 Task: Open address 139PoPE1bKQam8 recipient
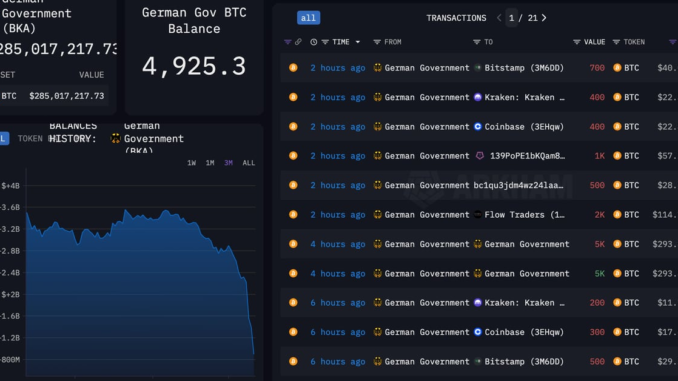(x=527, y=156)
